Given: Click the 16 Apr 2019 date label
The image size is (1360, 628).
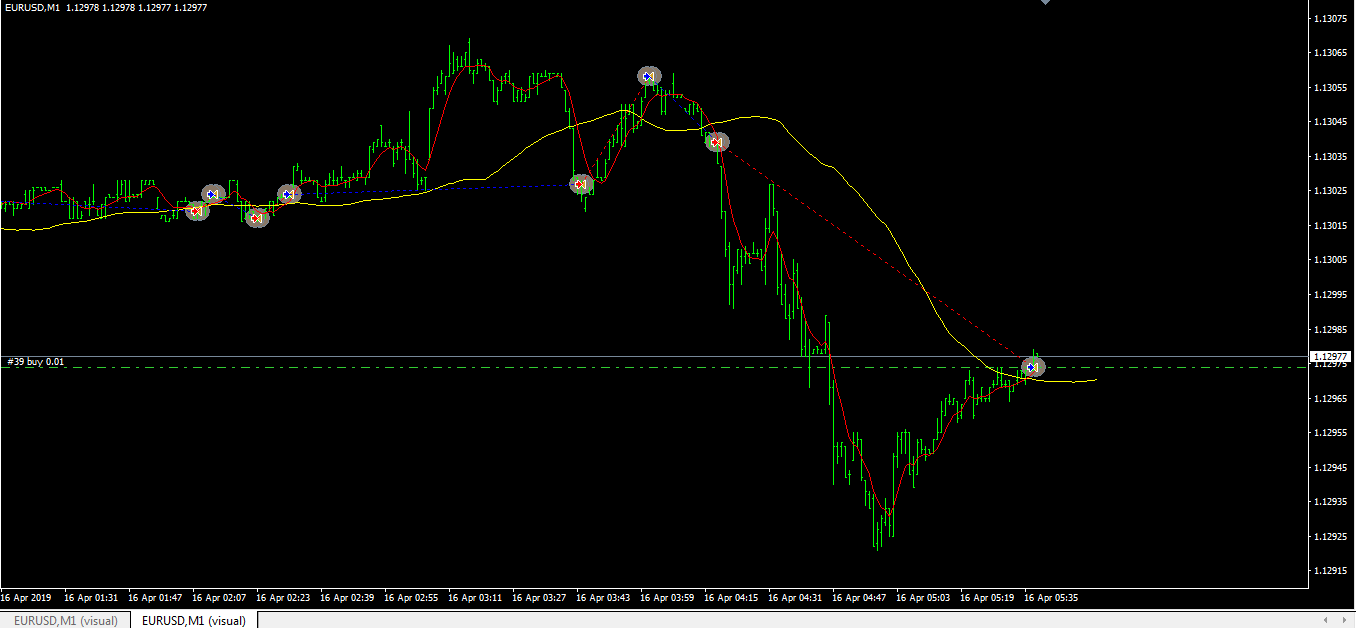Looking at the screenshot, I should pyautogui.click(x=25, y=598).
